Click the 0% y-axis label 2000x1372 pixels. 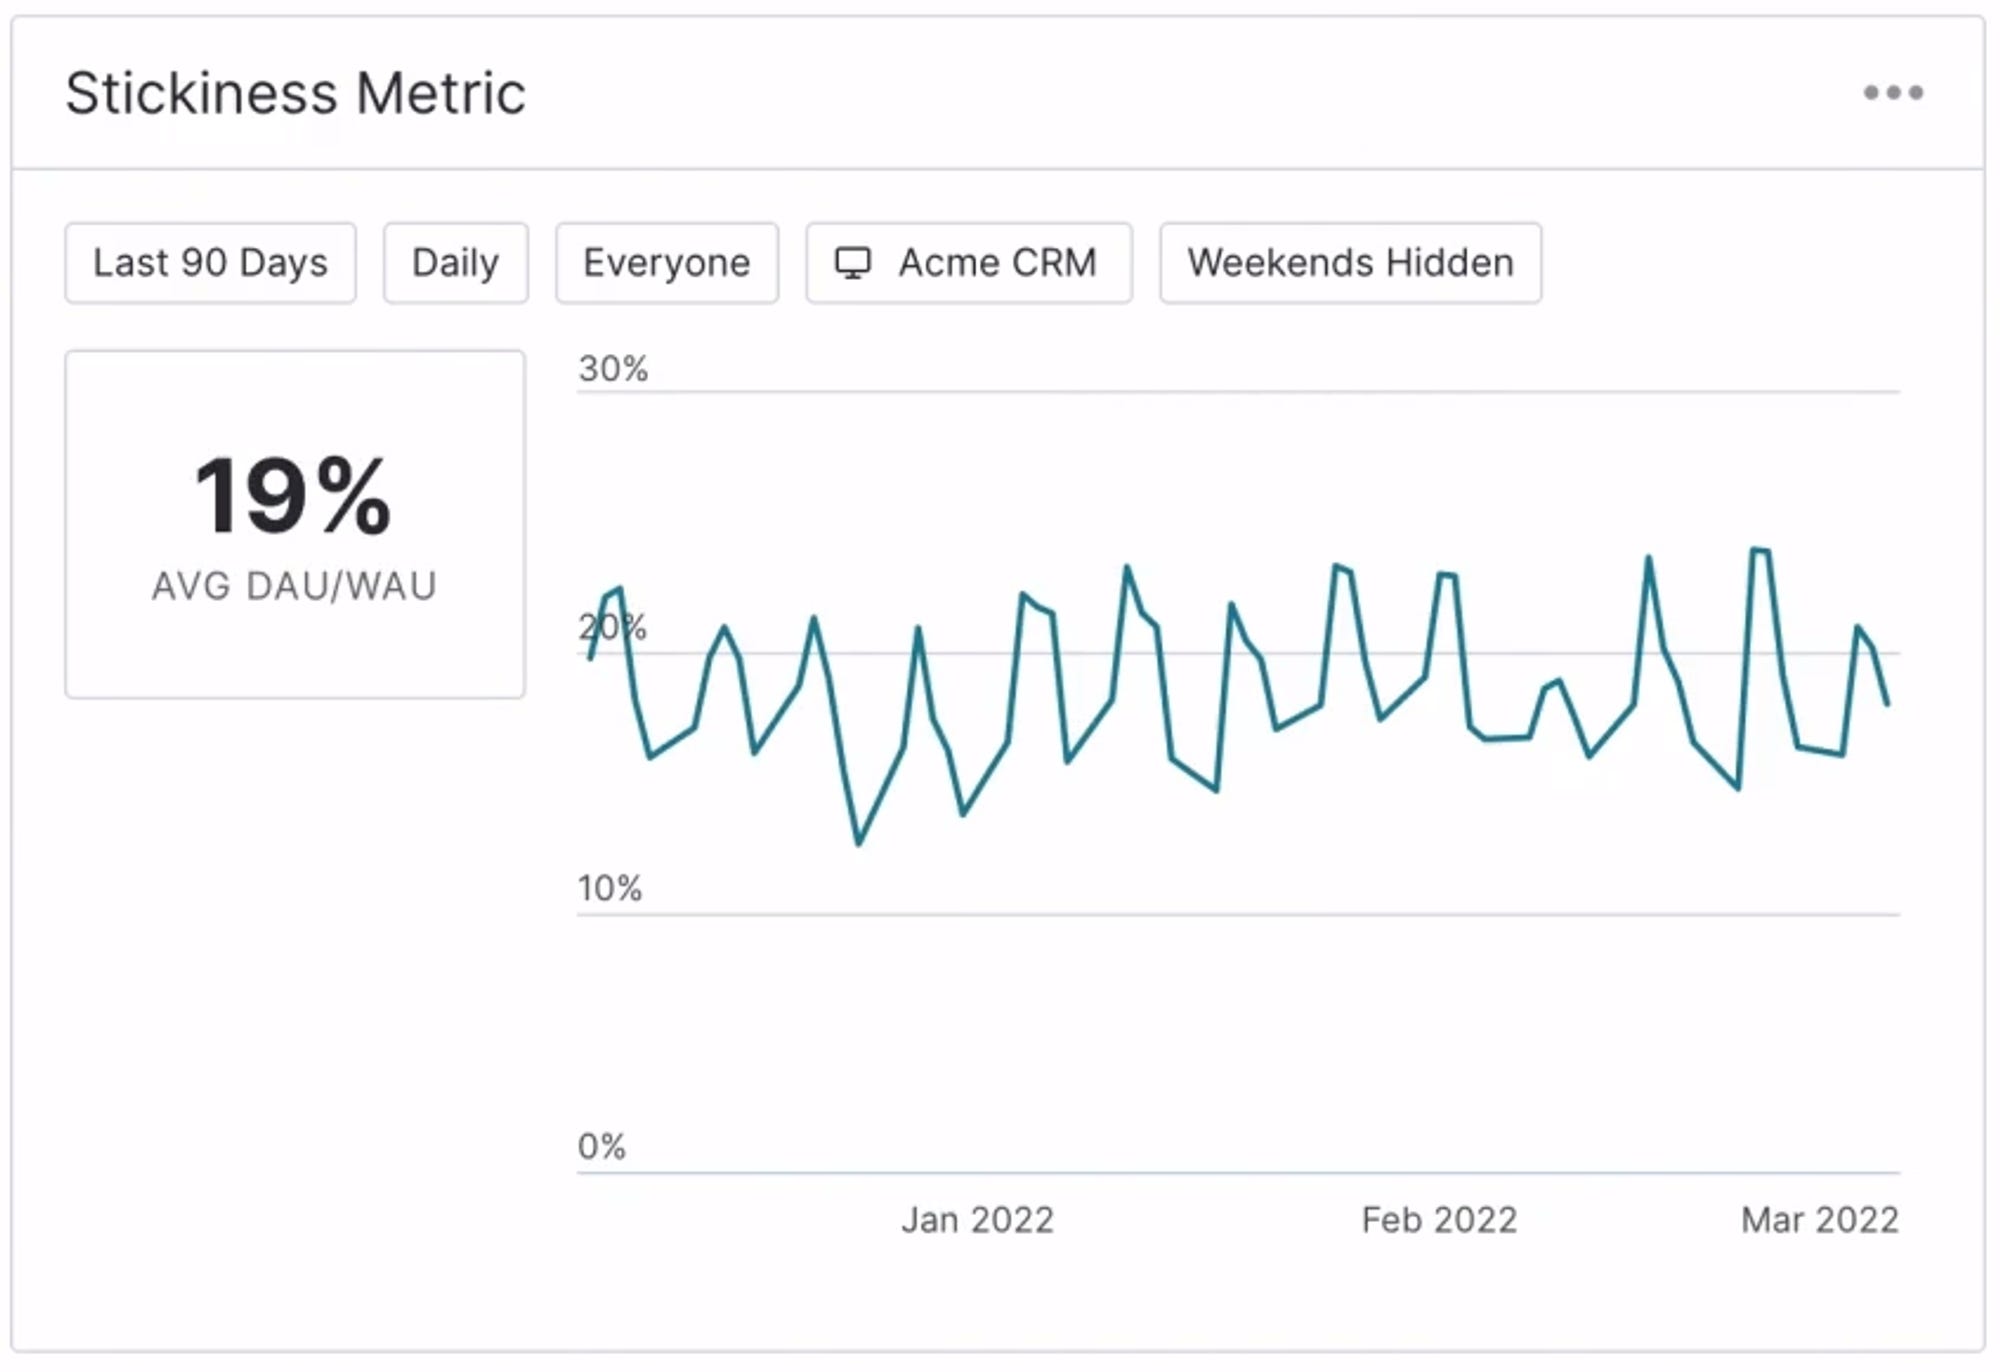[x=602, y=1146]
